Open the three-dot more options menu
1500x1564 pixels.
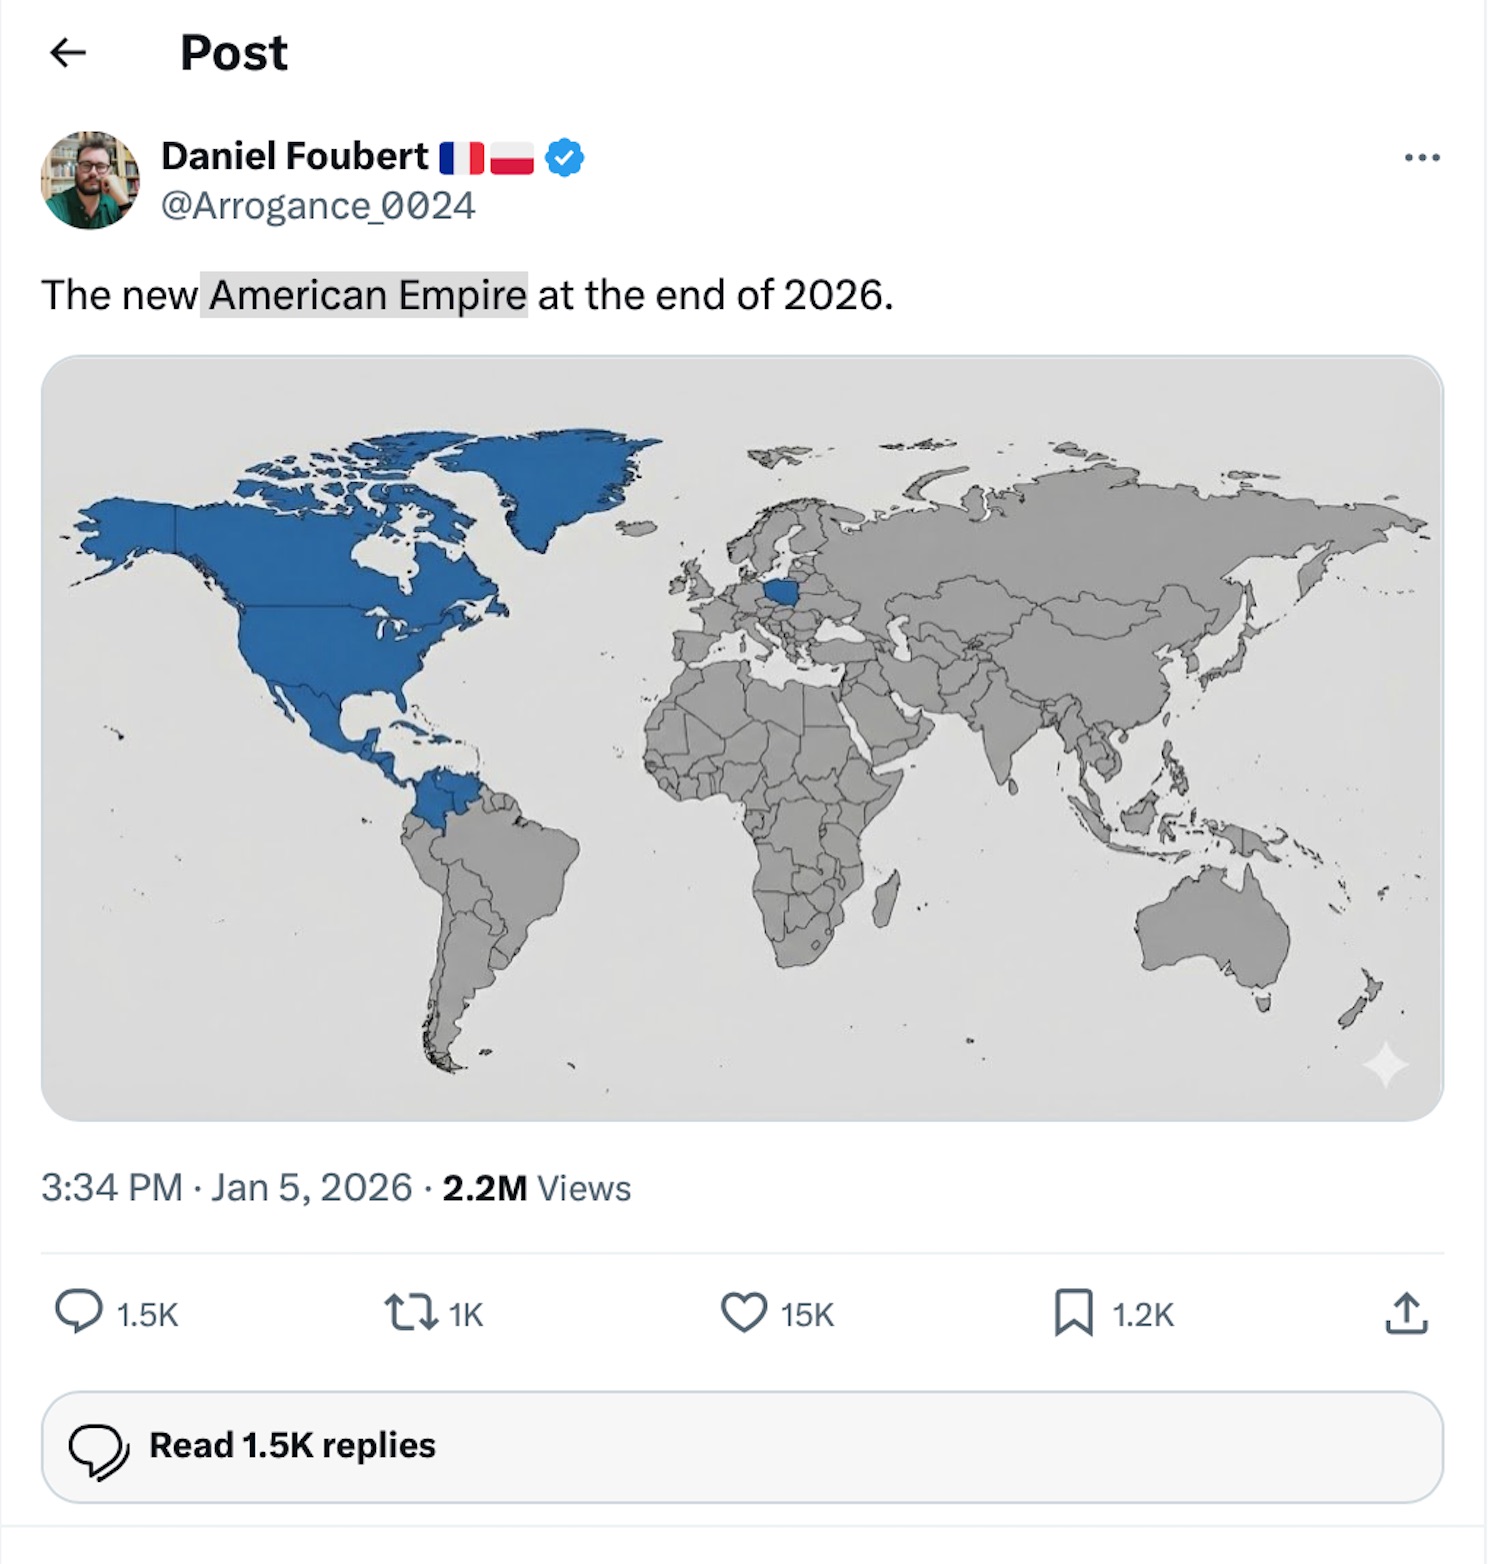[1421, 158]
